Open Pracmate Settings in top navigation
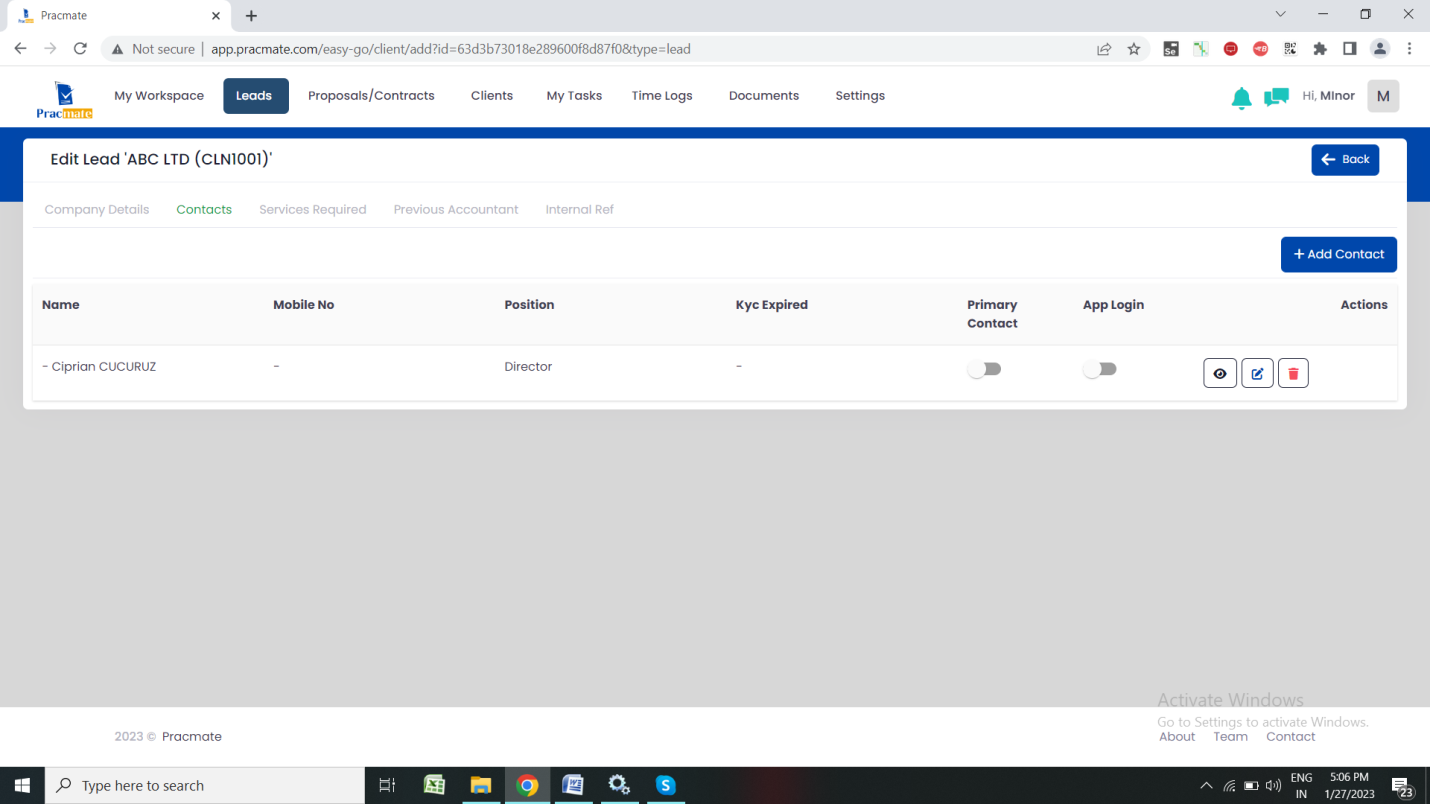The image size is (1430, 804). point(860,96)
